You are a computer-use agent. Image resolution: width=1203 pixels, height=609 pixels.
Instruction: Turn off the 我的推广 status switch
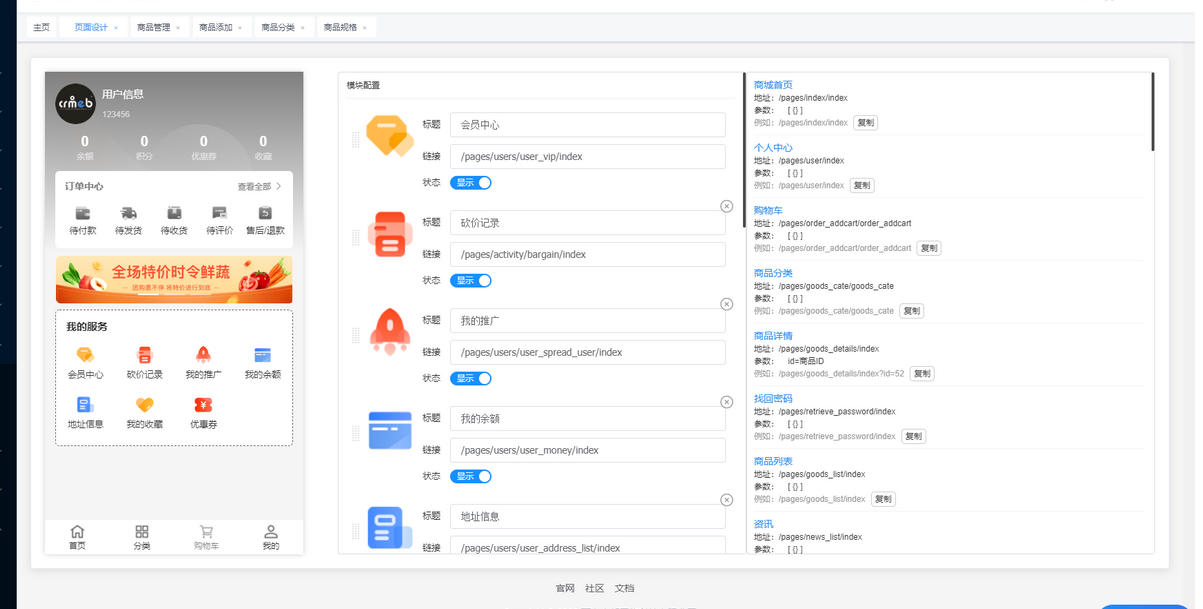tap(471, 379)
